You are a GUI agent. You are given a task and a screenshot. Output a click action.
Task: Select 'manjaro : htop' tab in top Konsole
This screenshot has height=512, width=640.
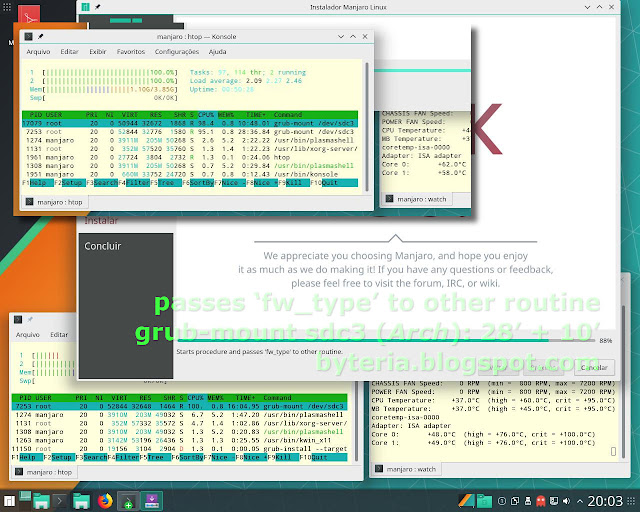coord(54,202)
